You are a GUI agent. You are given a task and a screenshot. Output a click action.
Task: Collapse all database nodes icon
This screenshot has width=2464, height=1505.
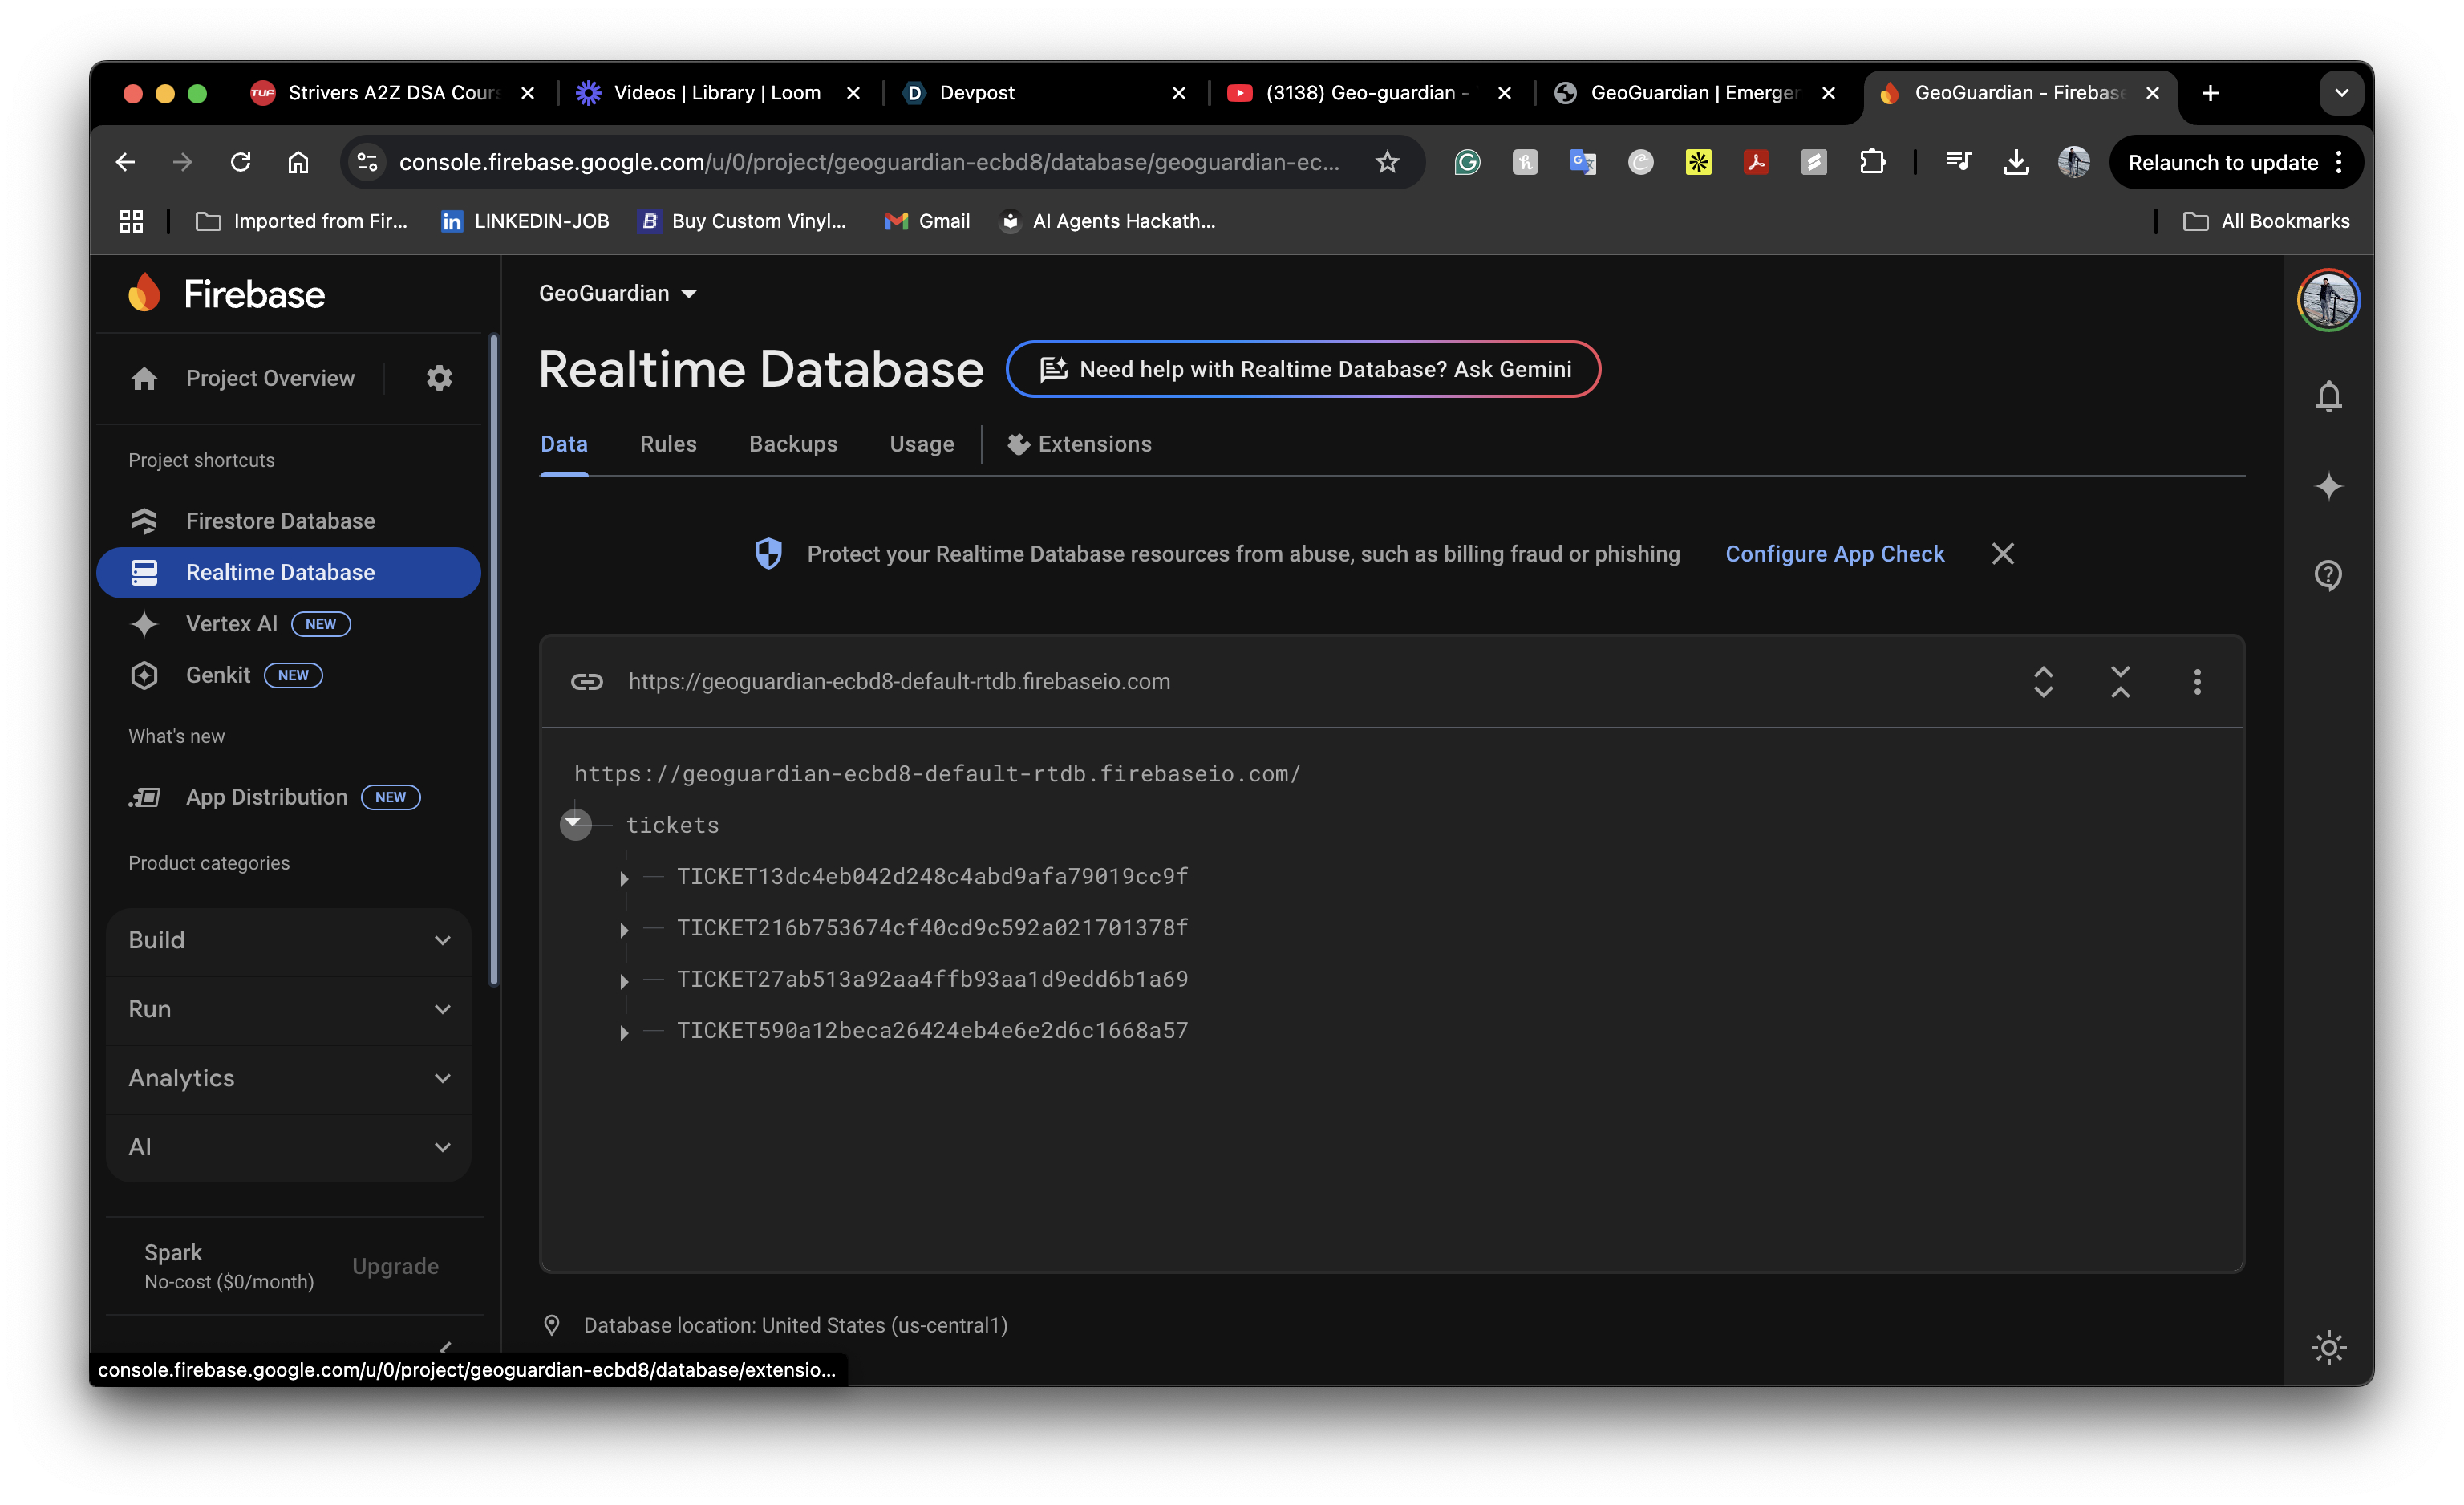[x=2120, y=682]
